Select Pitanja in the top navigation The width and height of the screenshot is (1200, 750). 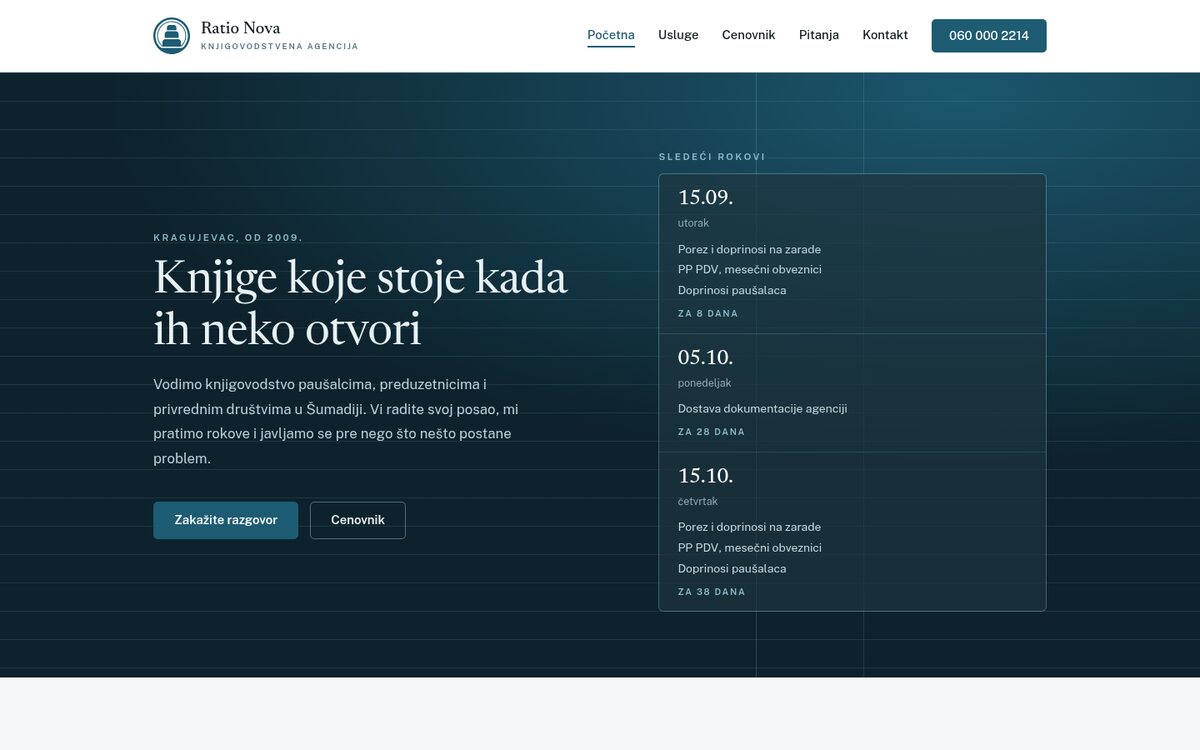[819, 35]
